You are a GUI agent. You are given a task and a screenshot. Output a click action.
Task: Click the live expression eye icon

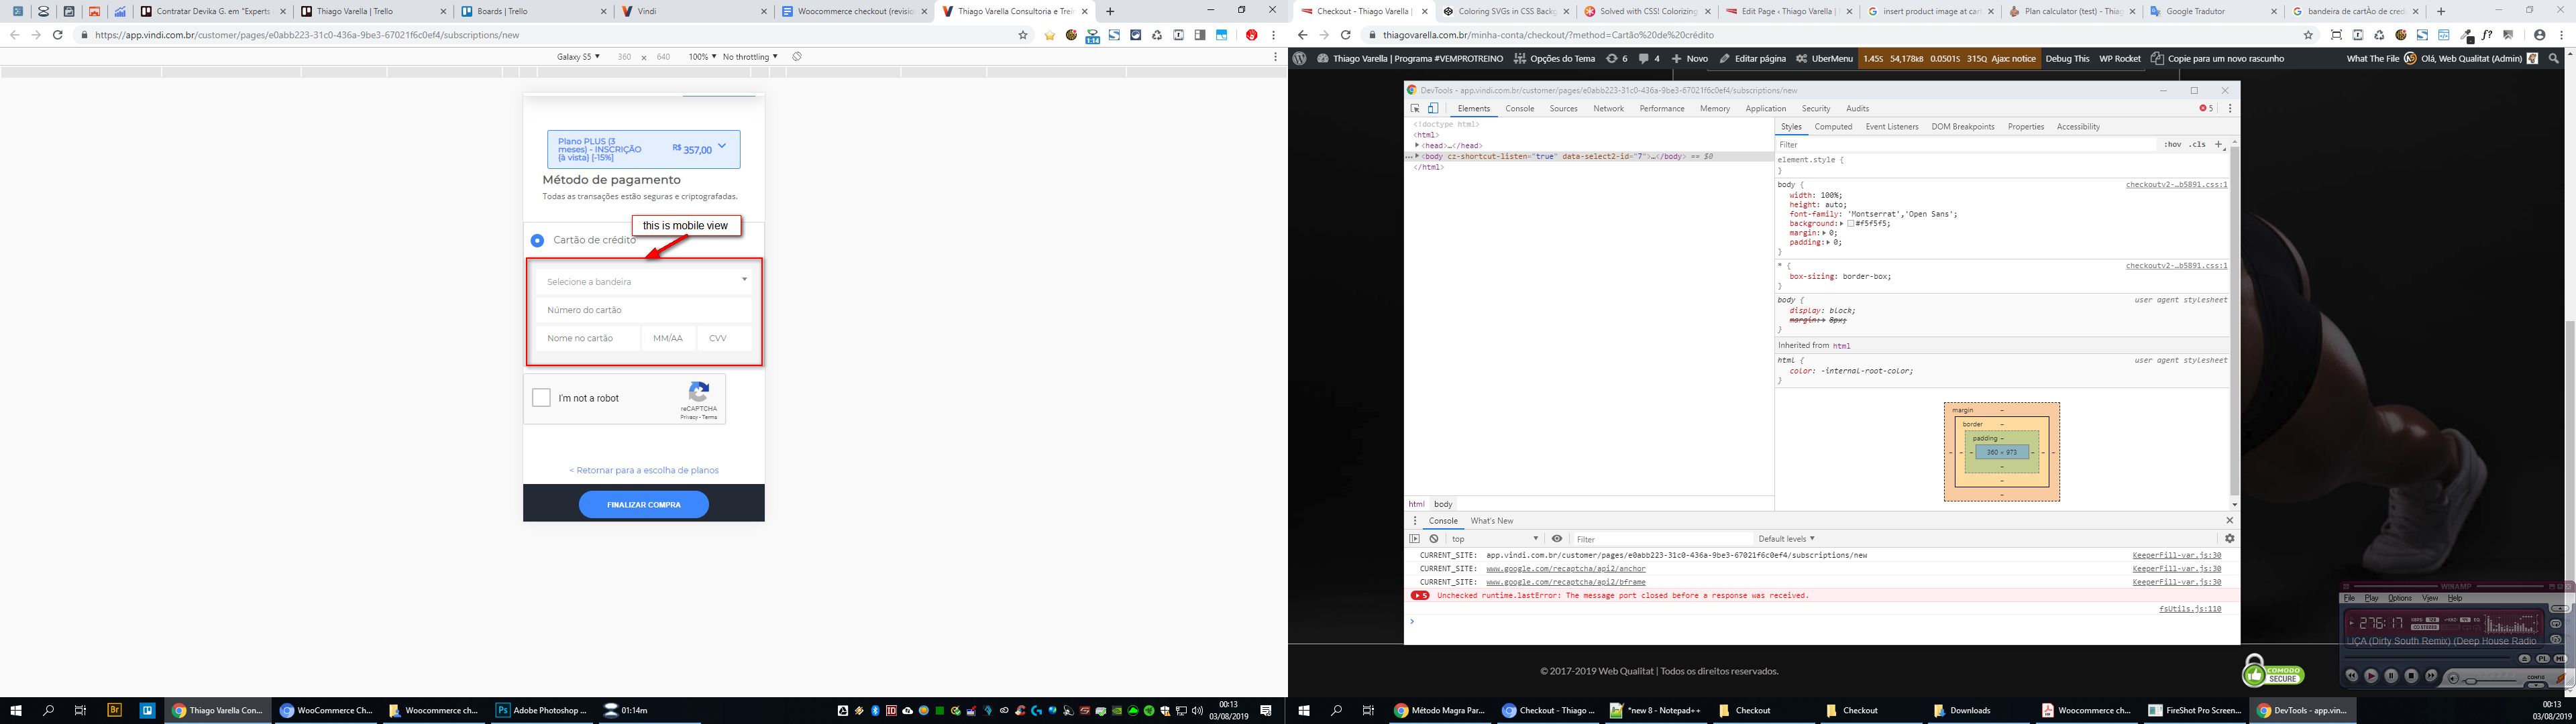point(1556,539)
